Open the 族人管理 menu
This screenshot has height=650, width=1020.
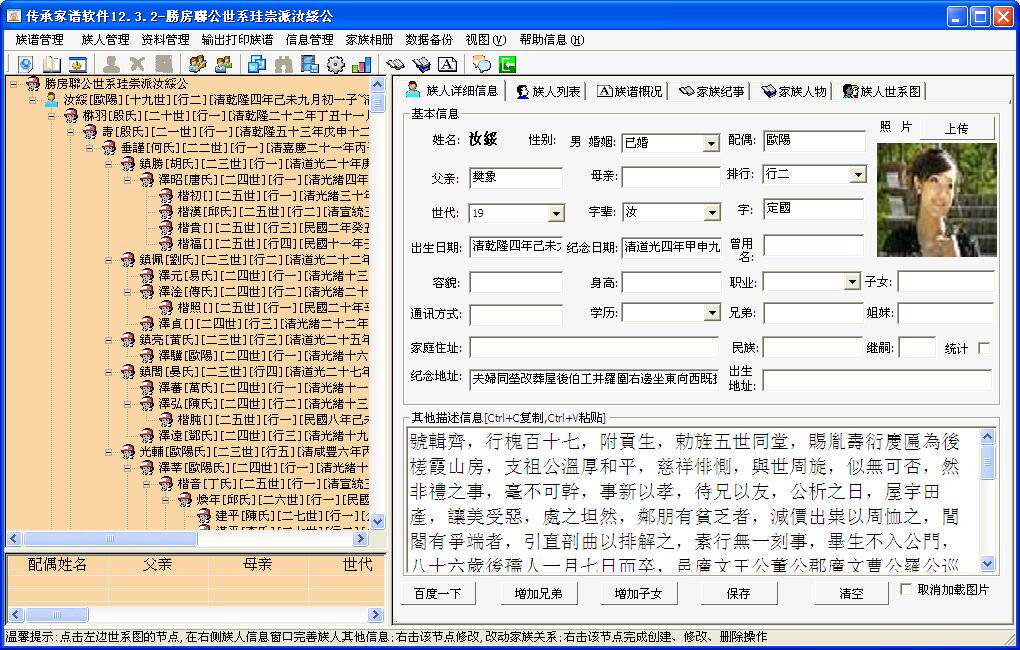click(105, 40)
